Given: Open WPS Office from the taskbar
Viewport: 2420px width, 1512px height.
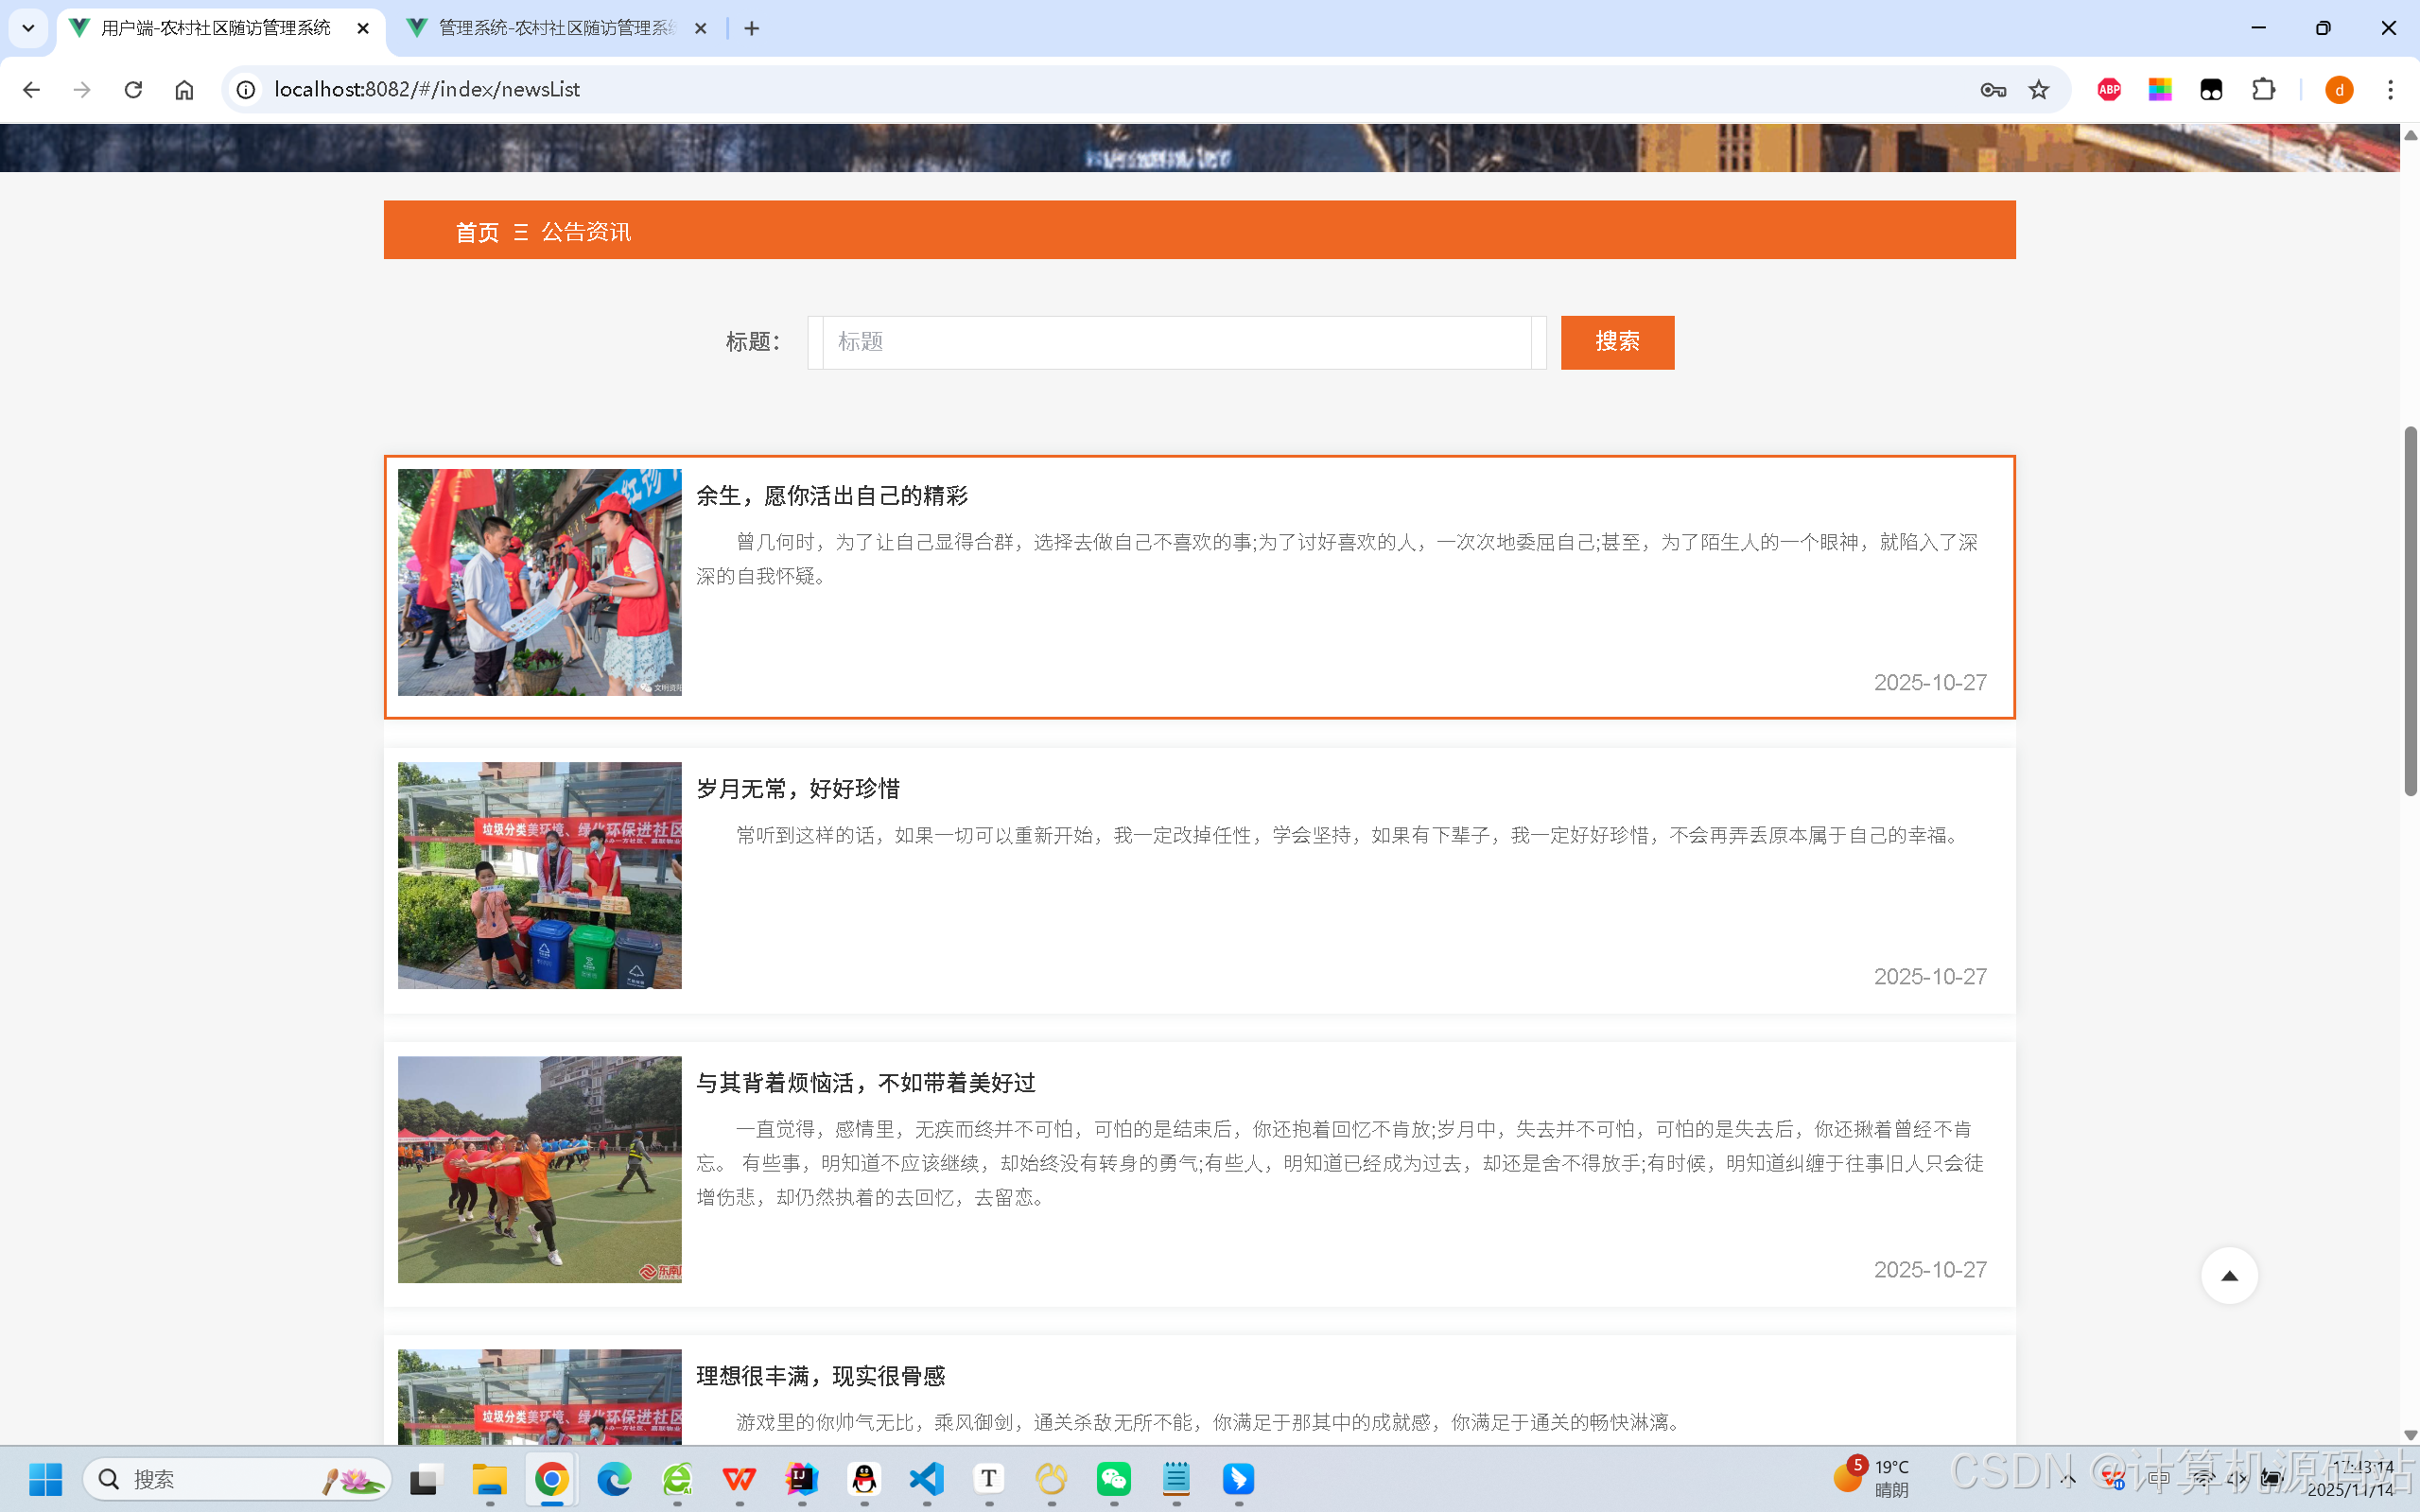Looking at the screenshot, I should pos(739,1478).
